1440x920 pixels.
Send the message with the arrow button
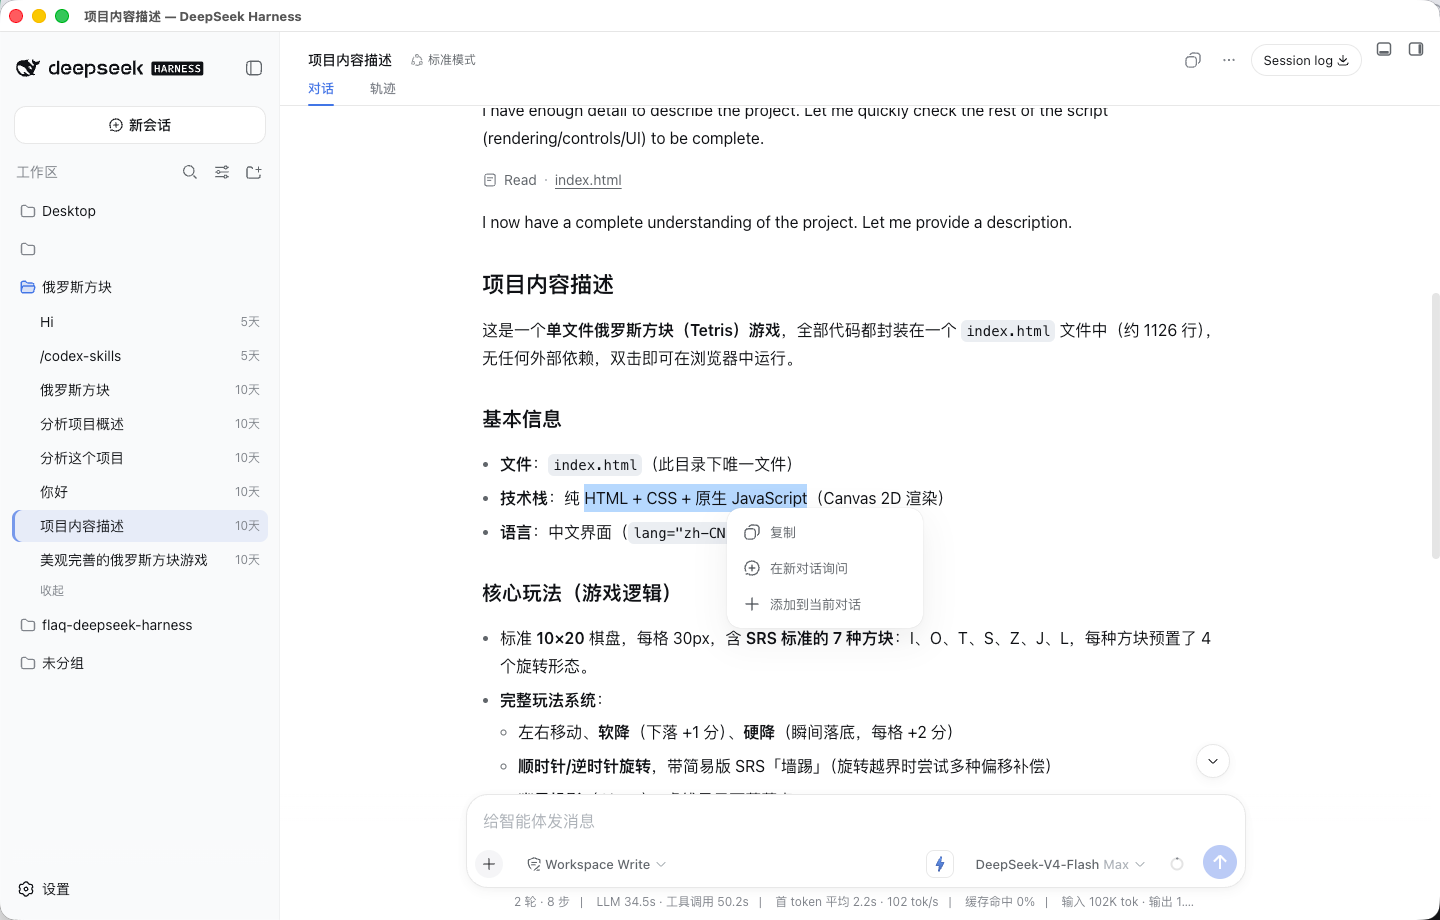coord(1220,862)
